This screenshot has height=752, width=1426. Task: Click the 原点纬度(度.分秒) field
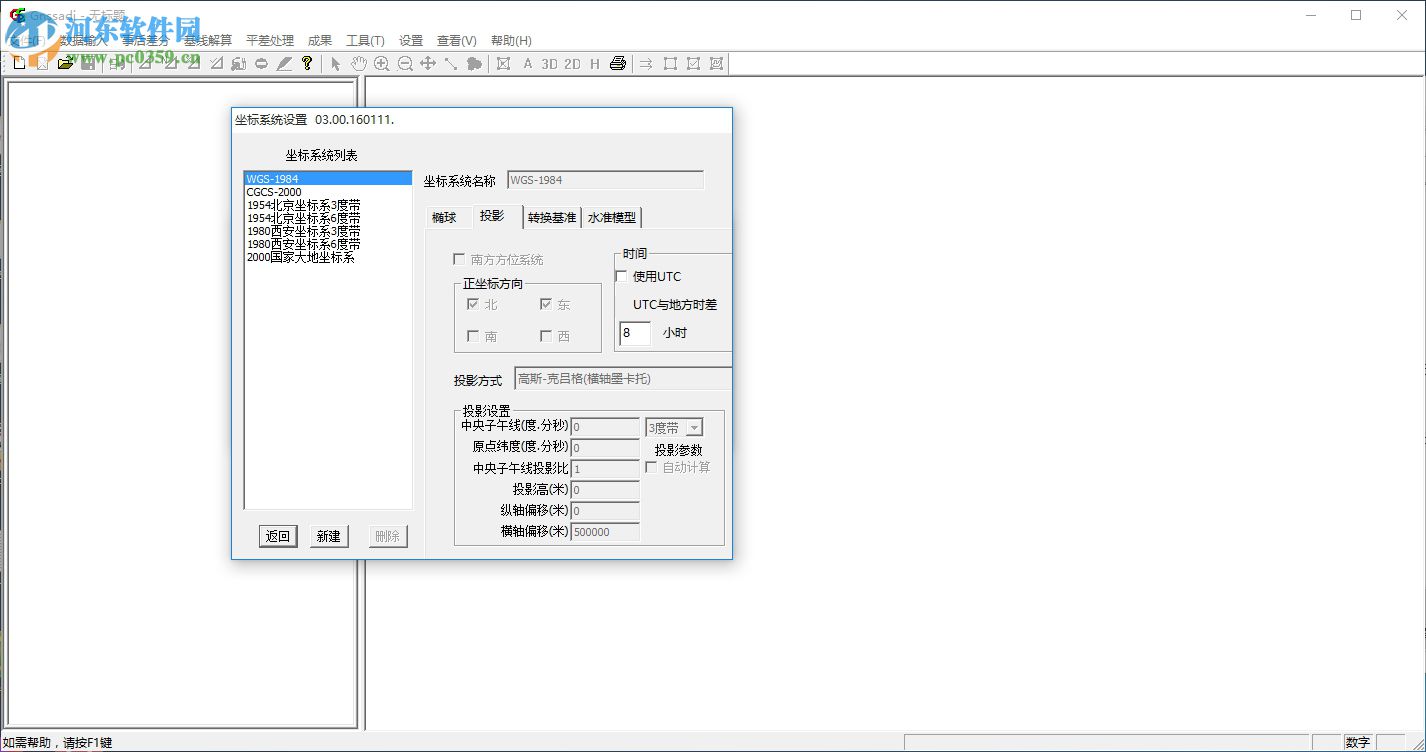point(605,448)
